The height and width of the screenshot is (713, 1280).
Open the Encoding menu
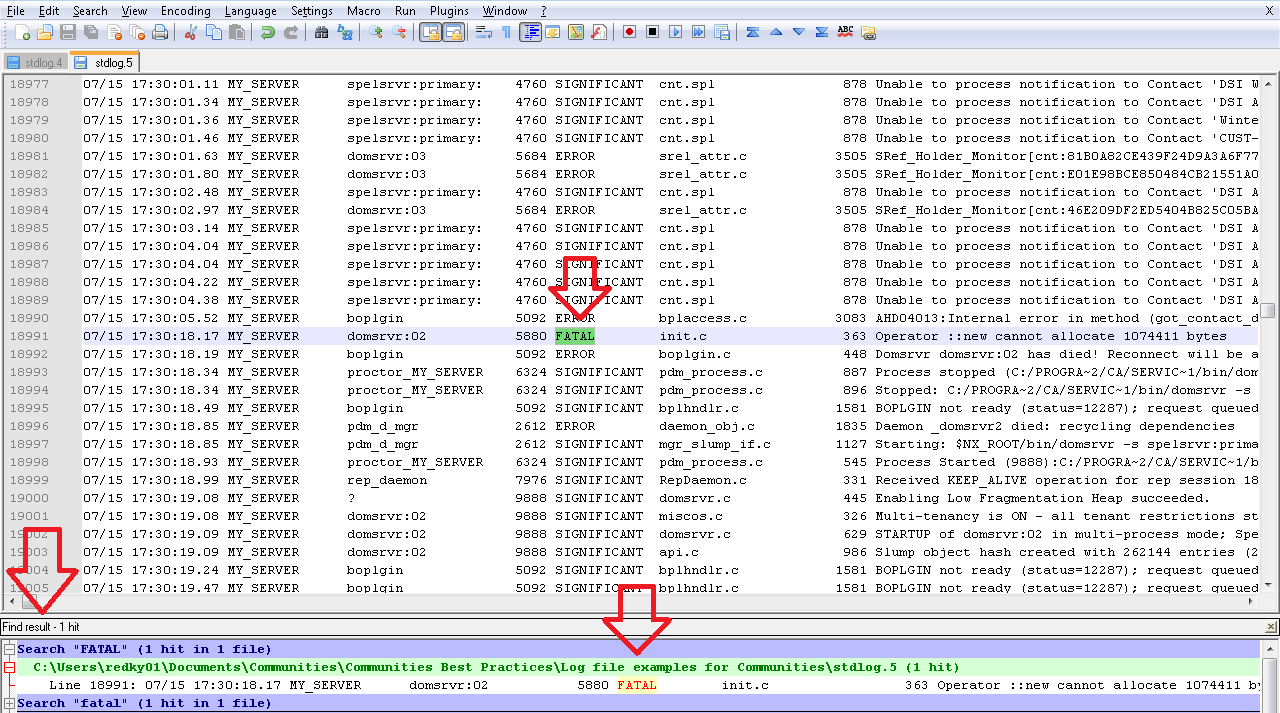coord(185,10)
